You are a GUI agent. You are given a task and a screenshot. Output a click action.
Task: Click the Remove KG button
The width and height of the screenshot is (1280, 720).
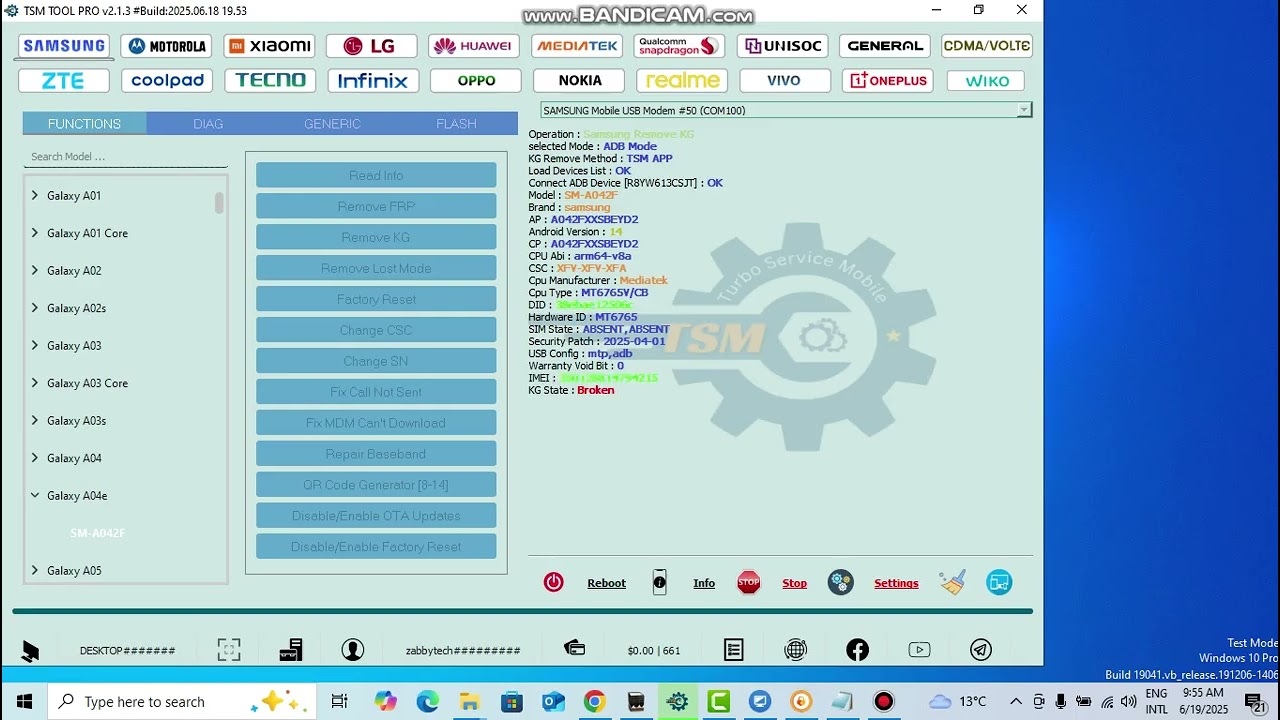(x=376, y=237)
